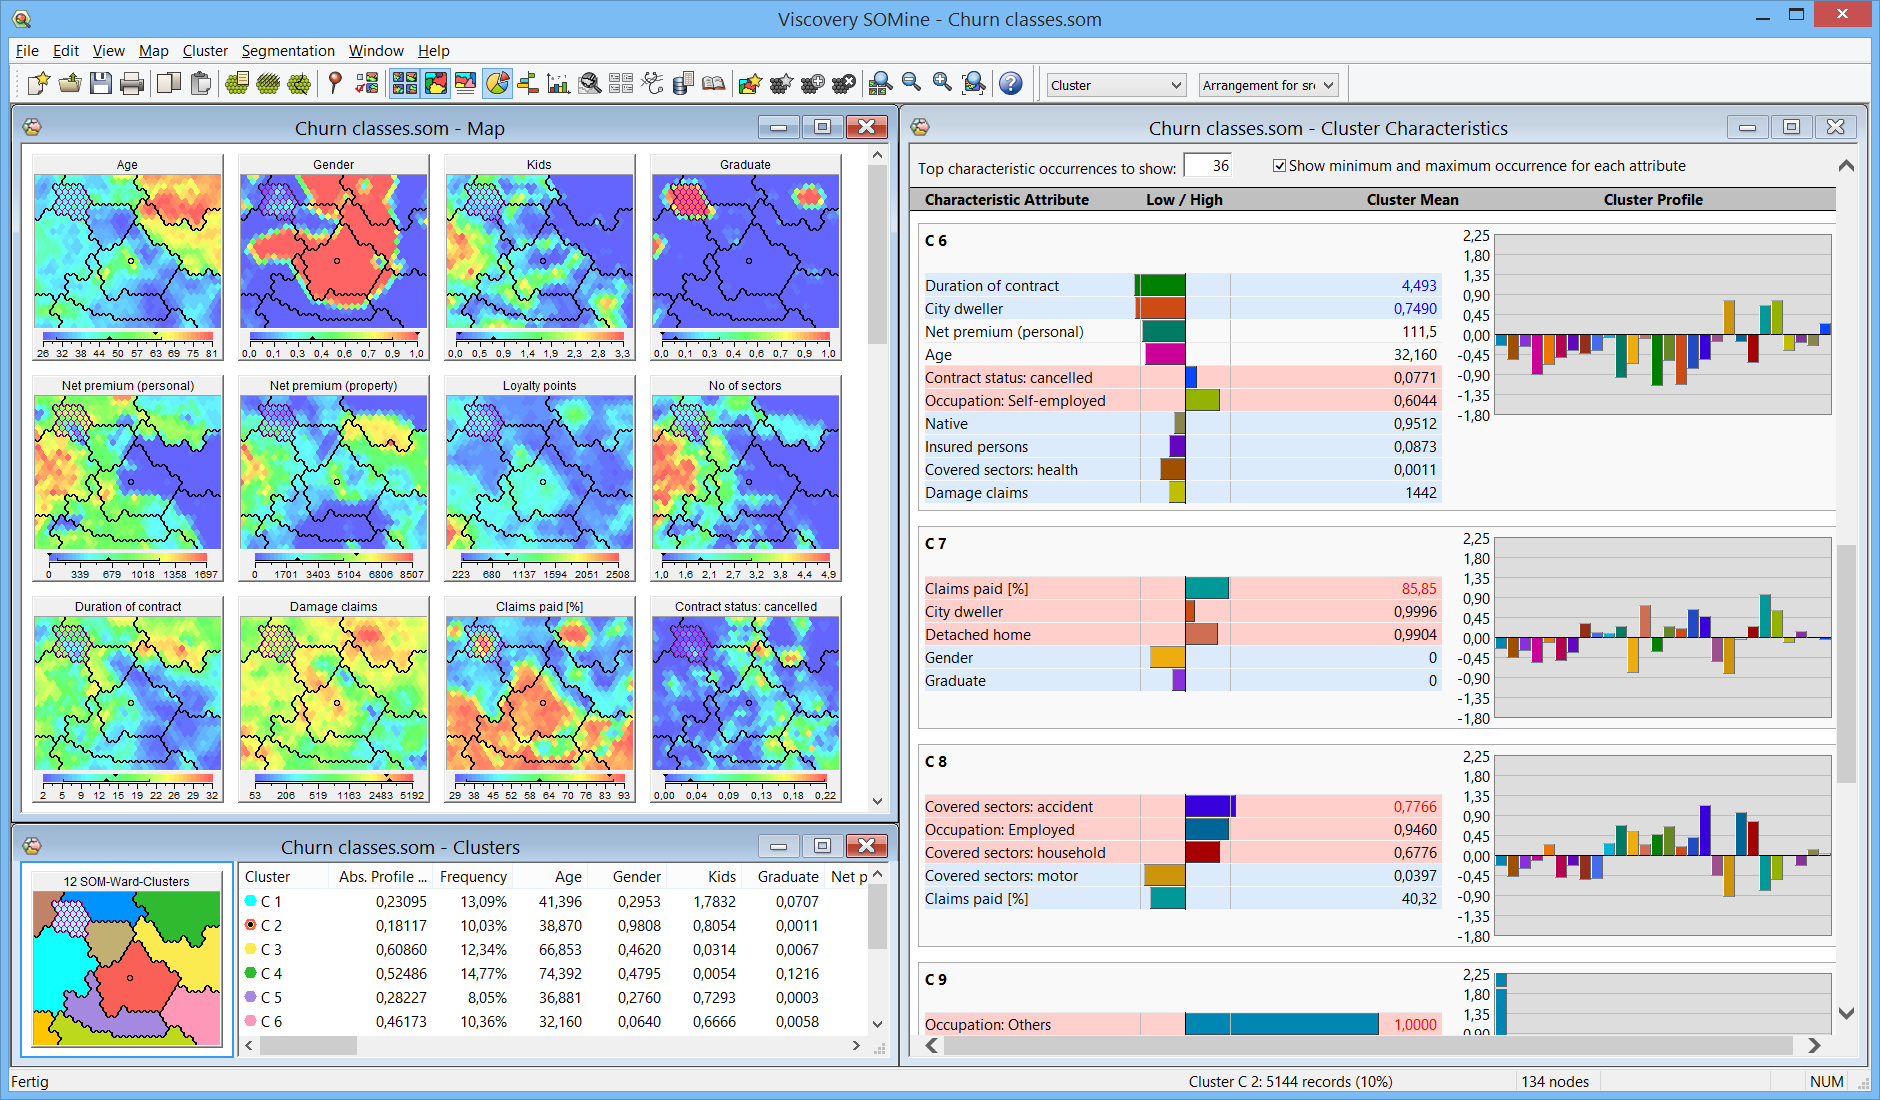
Task: Click the zoom out magnifier icon
Action: pyautogui.click(x=911, y=83)
